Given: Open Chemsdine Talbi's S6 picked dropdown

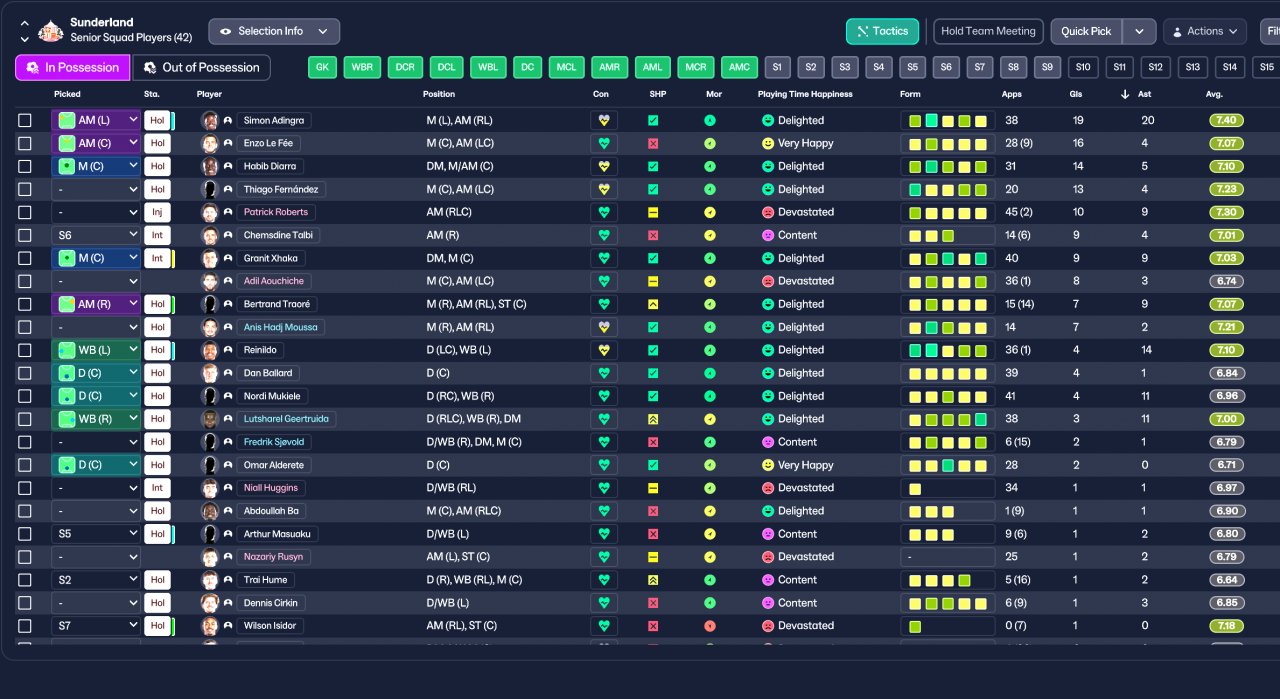Looking at the screenshot, I should [96, 235].
